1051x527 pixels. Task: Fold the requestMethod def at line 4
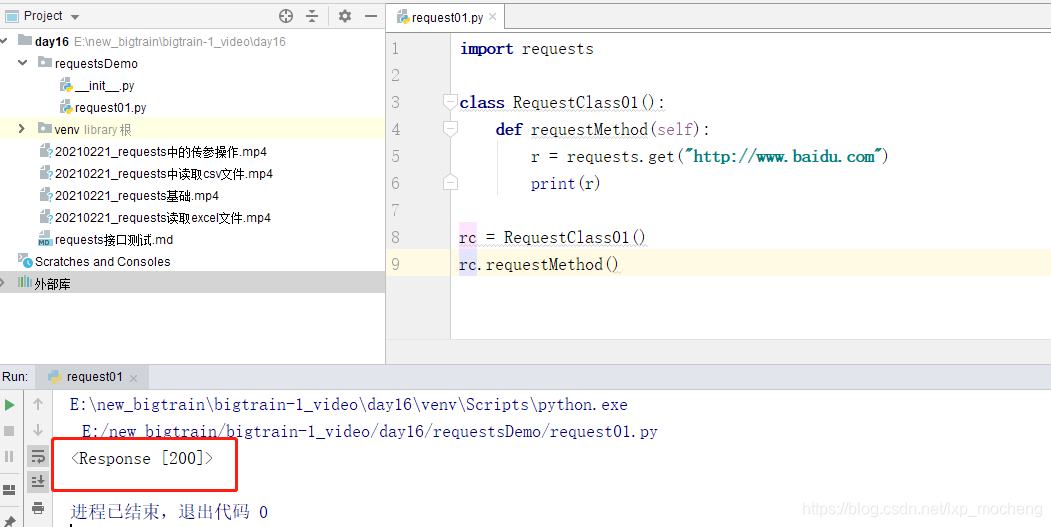tap(450, 129)
